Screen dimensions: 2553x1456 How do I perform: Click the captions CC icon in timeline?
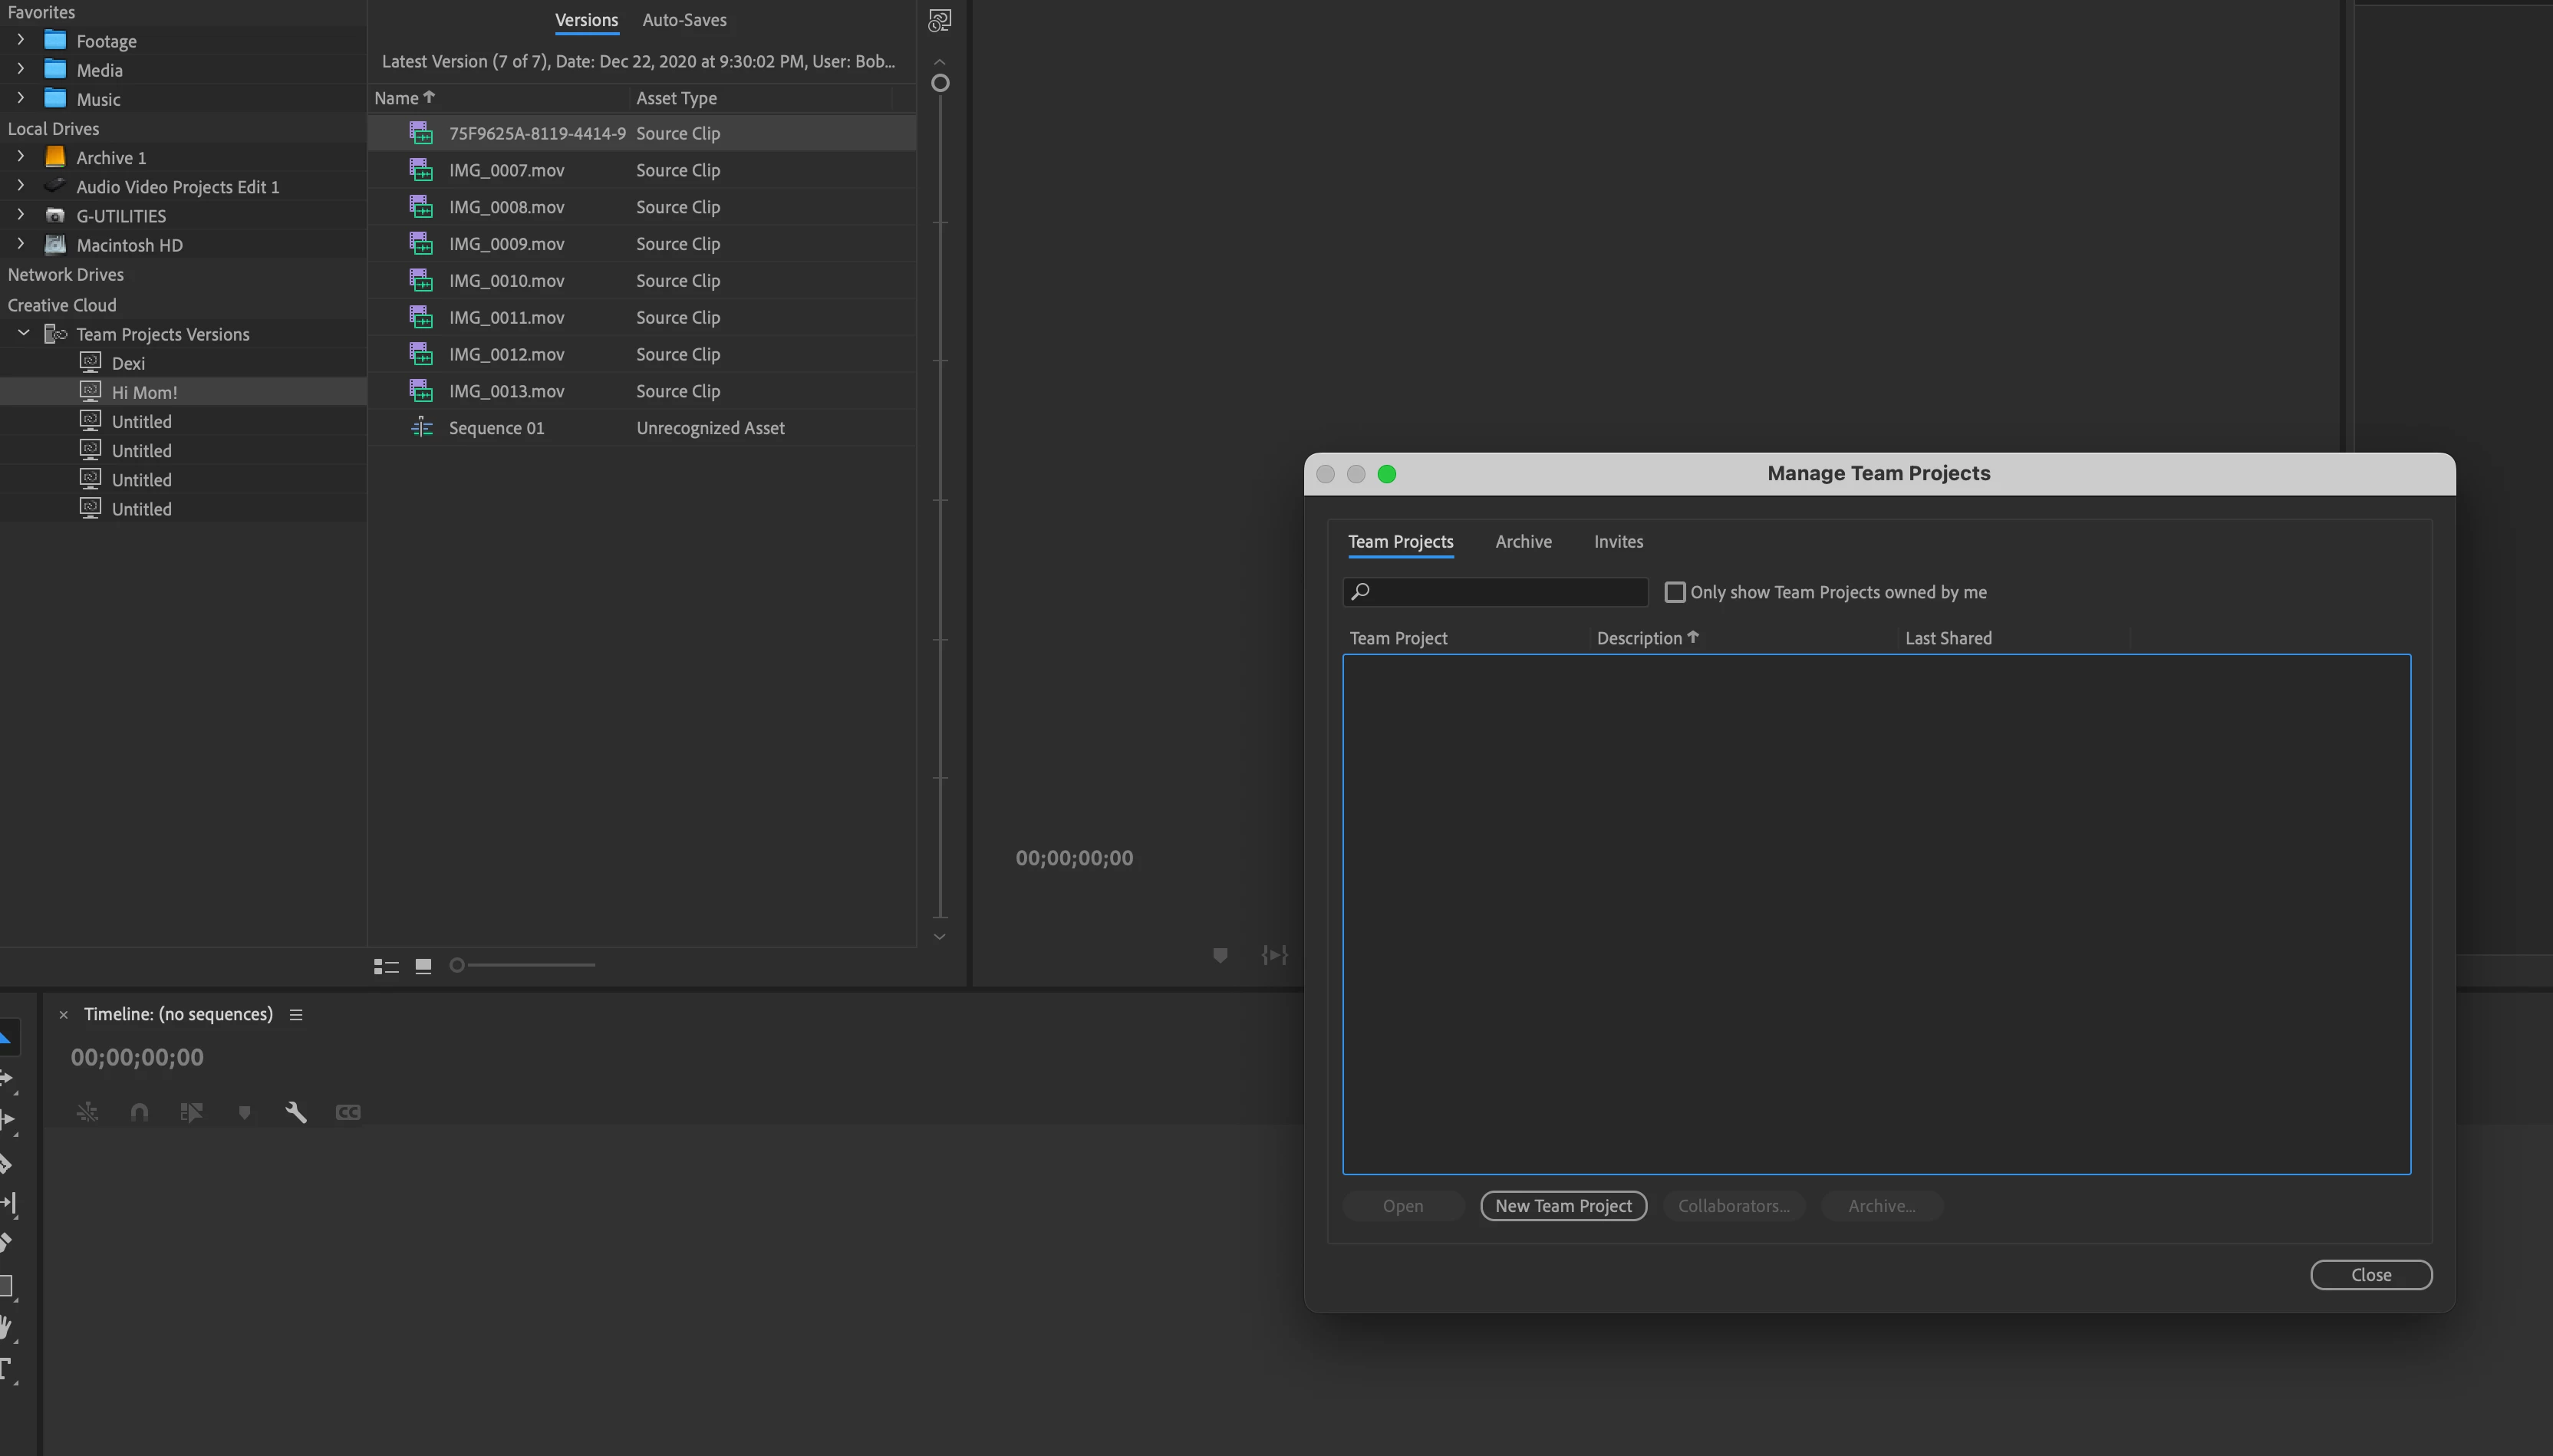[348, 1112]
